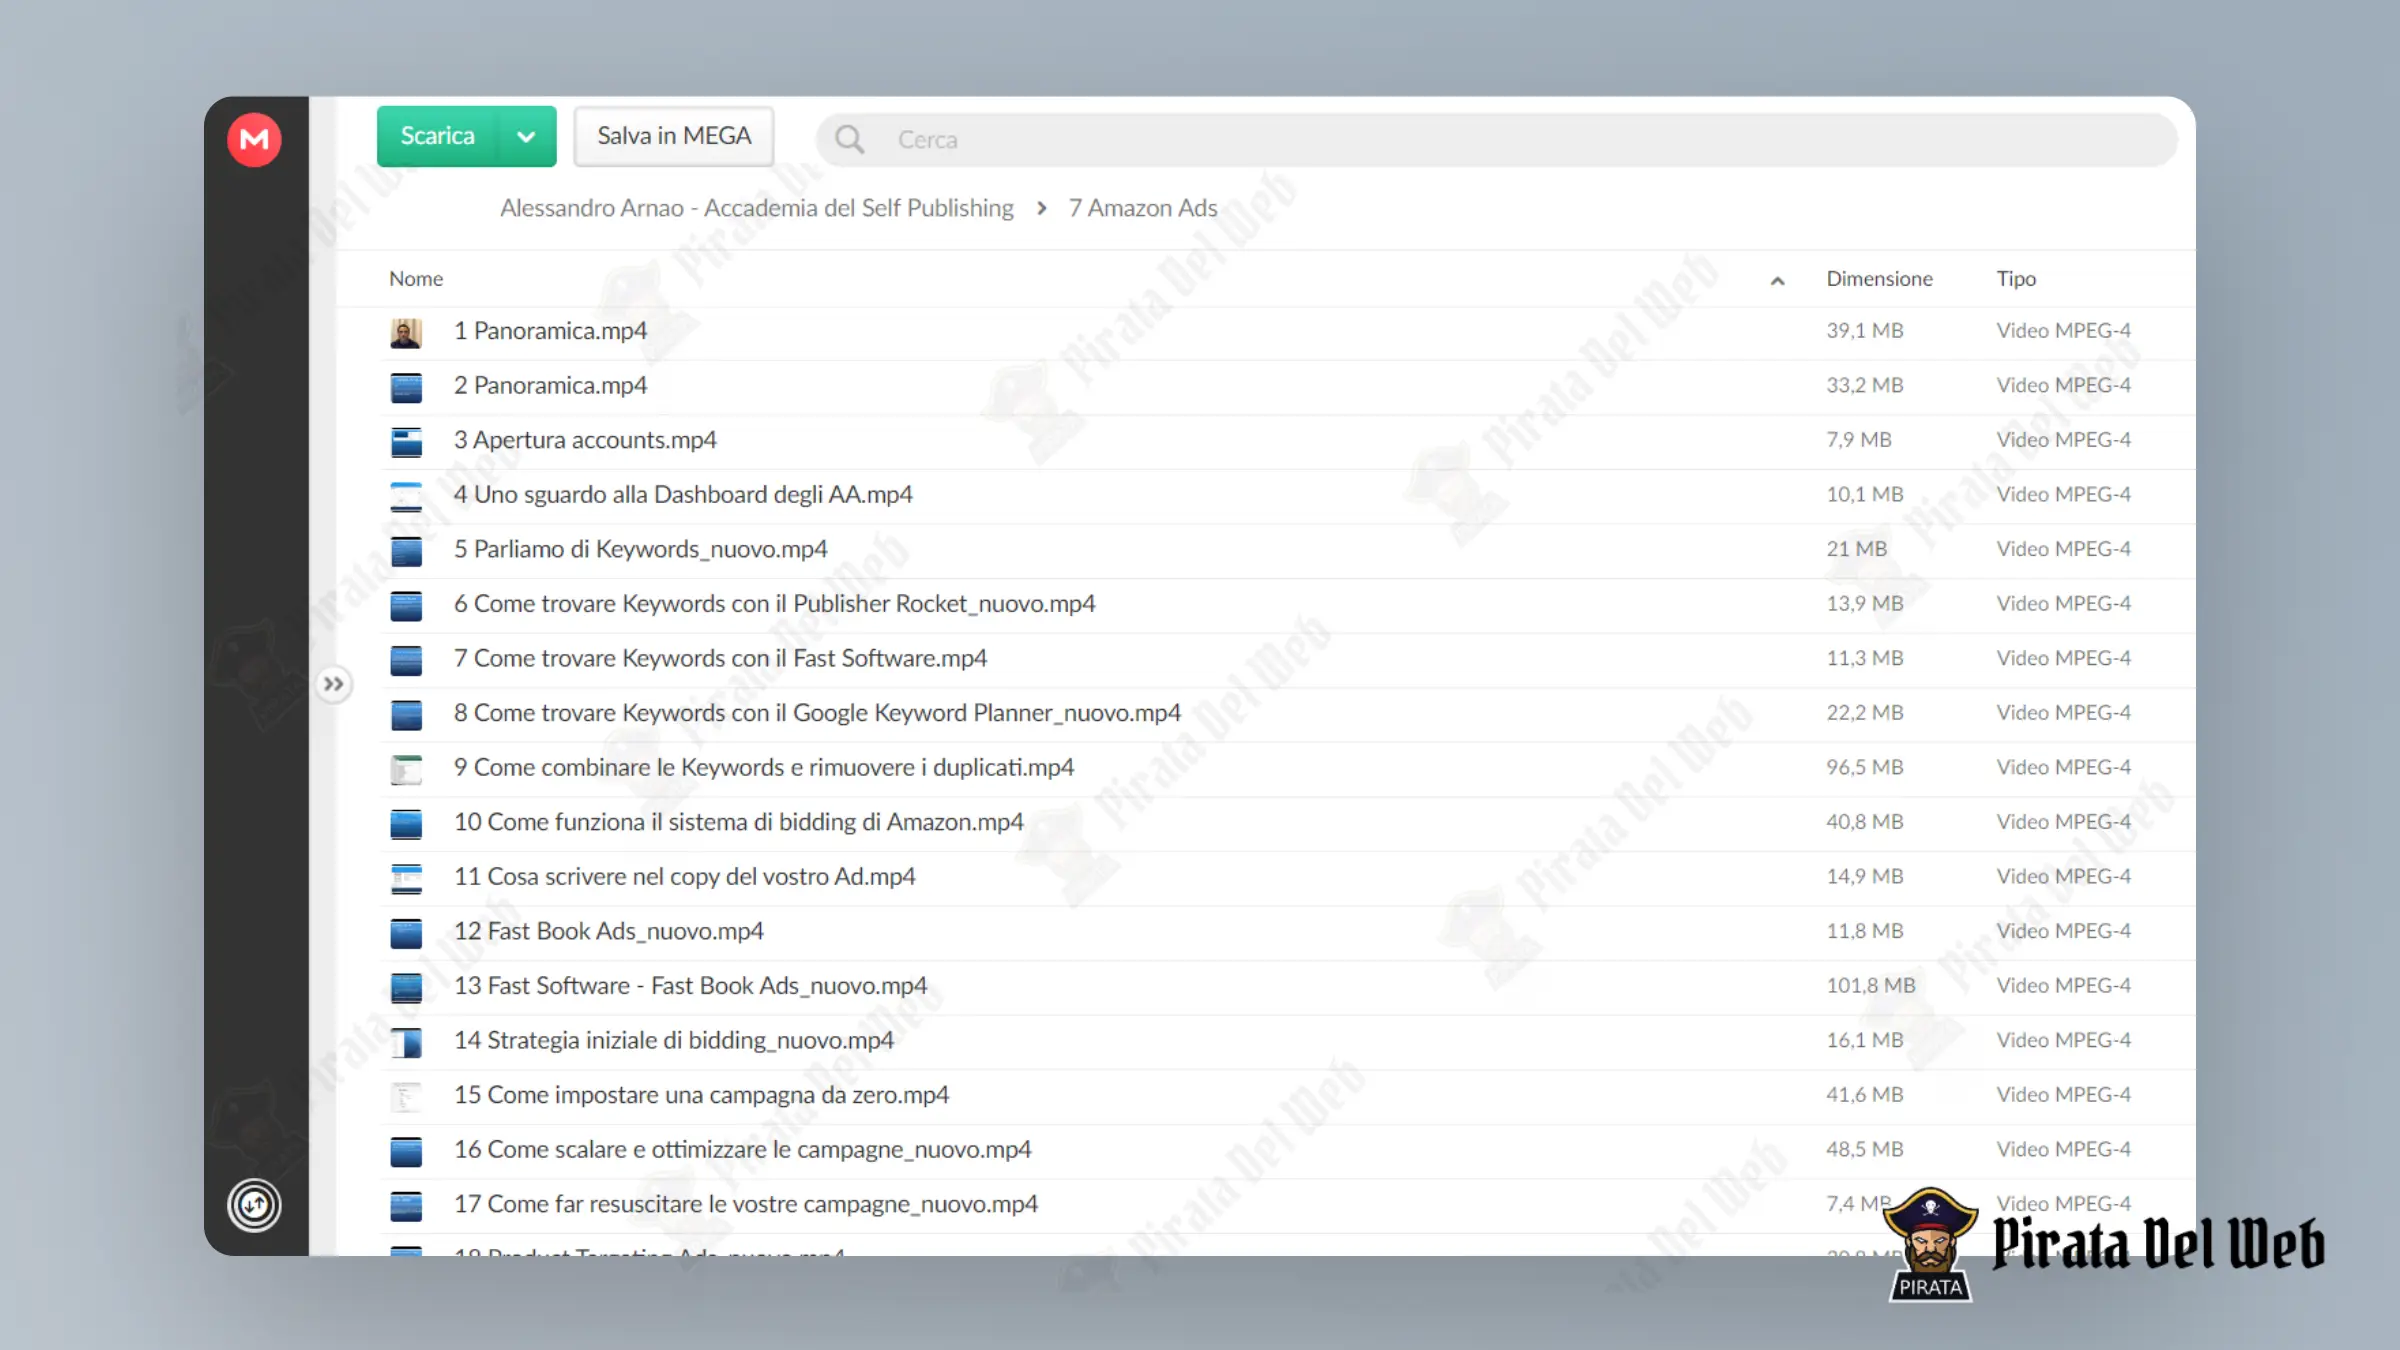Open the transfers icon in the sidebar
Image resolution: width=2400 pixels, height=1350 pixels.
point(254,1205)
